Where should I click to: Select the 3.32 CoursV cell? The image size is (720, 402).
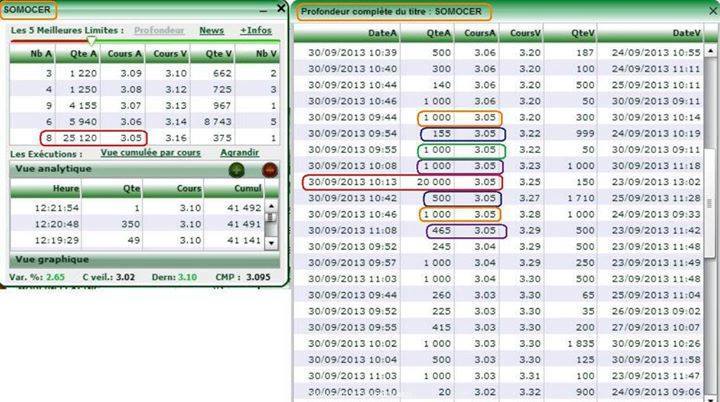click(x=530, y=392)
